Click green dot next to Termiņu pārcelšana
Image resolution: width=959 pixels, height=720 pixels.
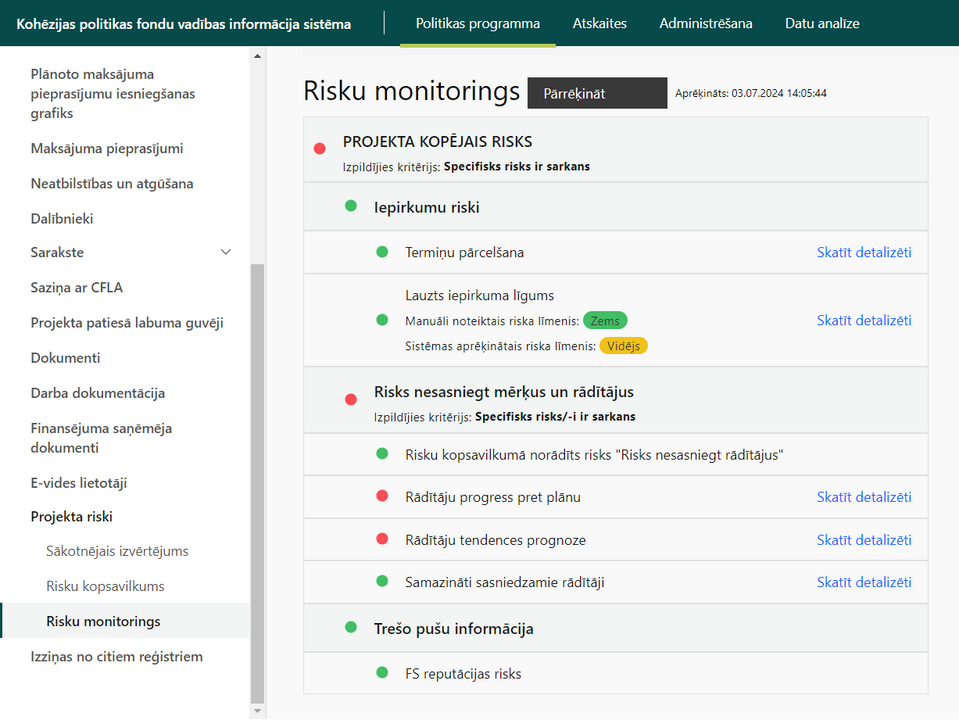(382, 251)
